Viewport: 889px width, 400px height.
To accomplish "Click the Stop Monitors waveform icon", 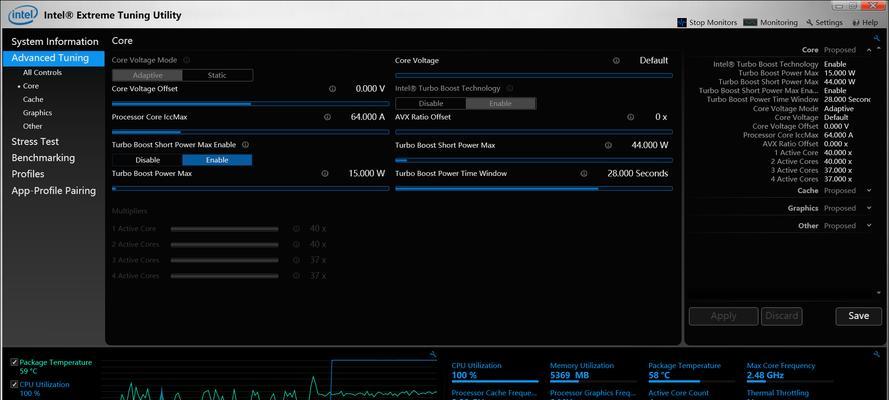I will 682,23.
